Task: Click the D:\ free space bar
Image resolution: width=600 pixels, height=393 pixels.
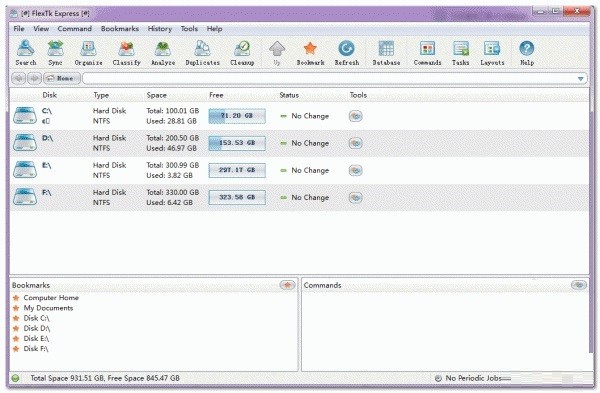Action: 237,143
